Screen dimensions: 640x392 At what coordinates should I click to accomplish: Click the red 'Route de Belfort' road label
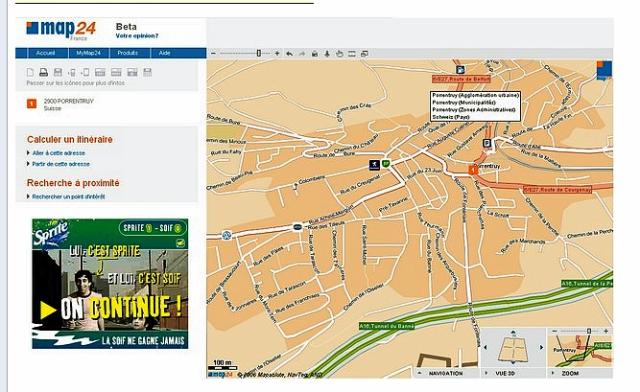coord(462,79)
